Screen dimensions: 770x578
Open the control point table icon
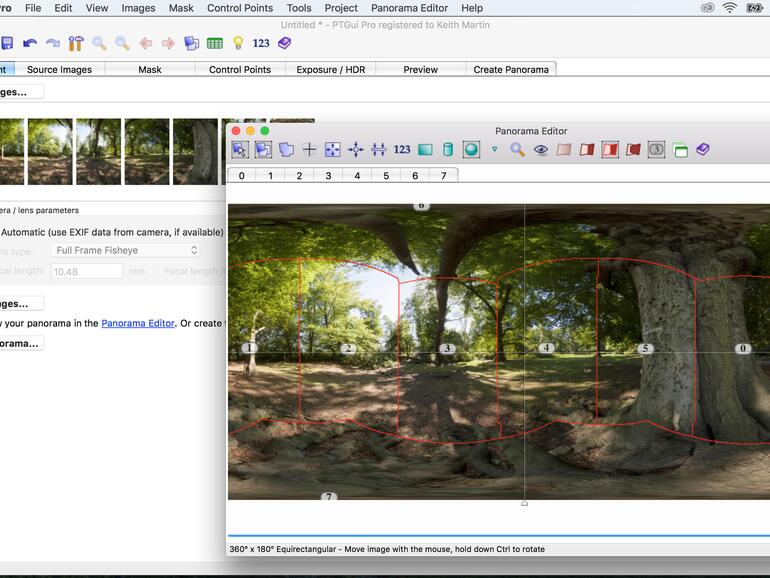(x=215, y=43)
